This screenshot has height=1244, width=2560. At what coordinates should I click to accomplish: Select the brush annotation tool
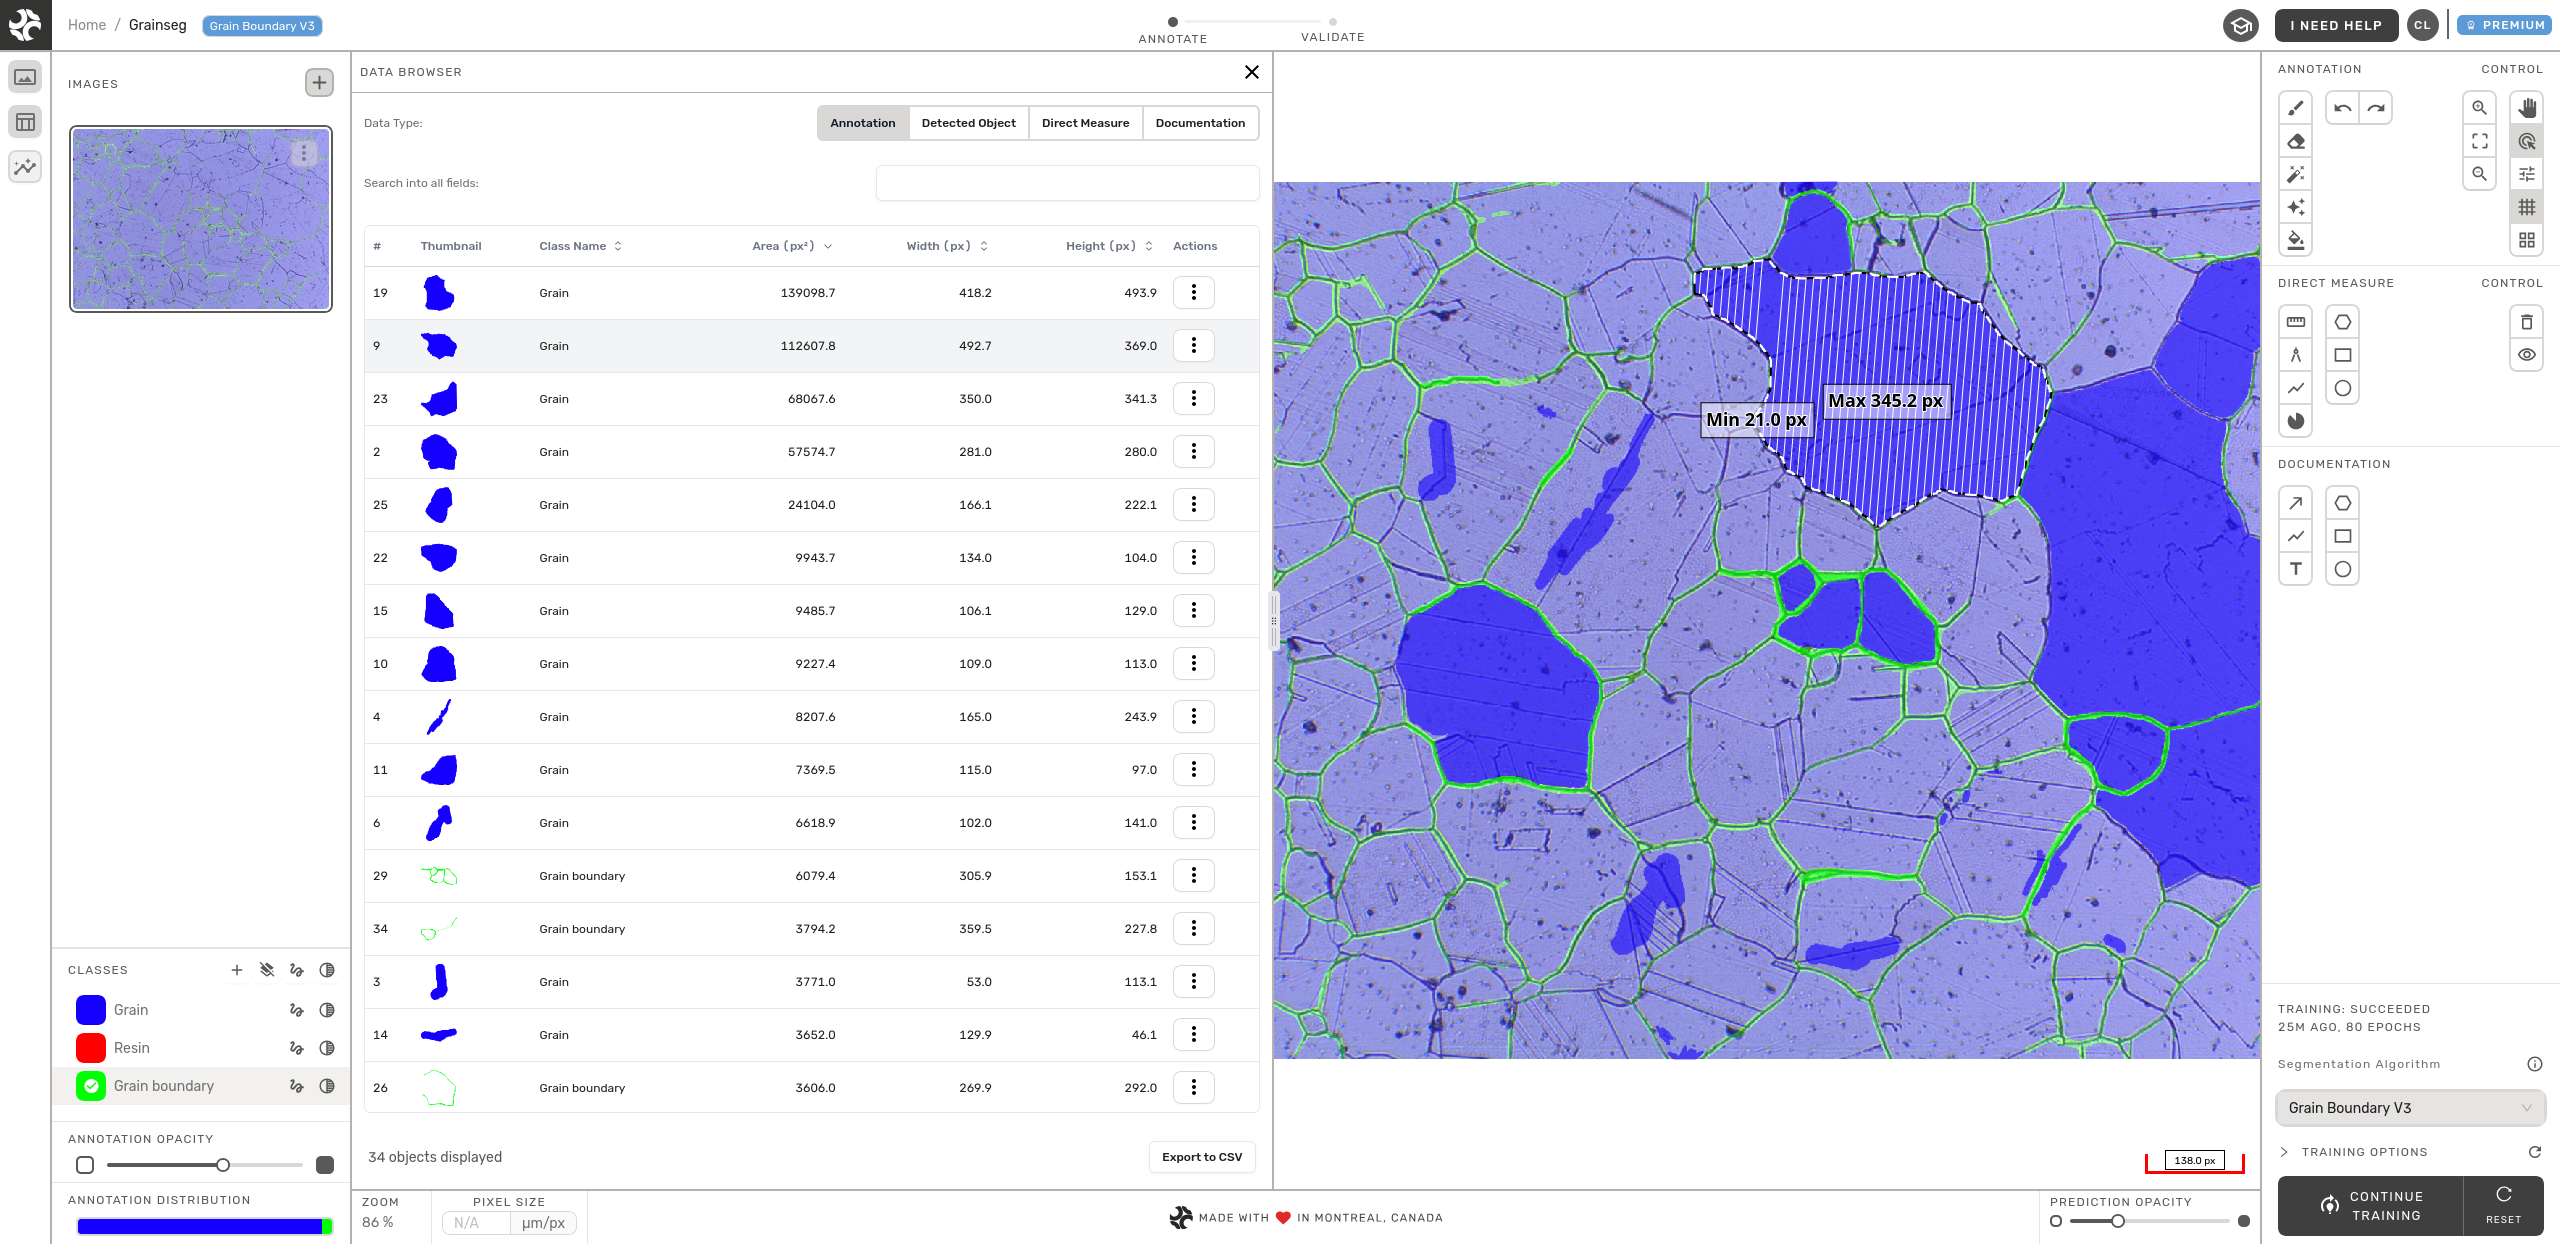(x=2295, y=108)
